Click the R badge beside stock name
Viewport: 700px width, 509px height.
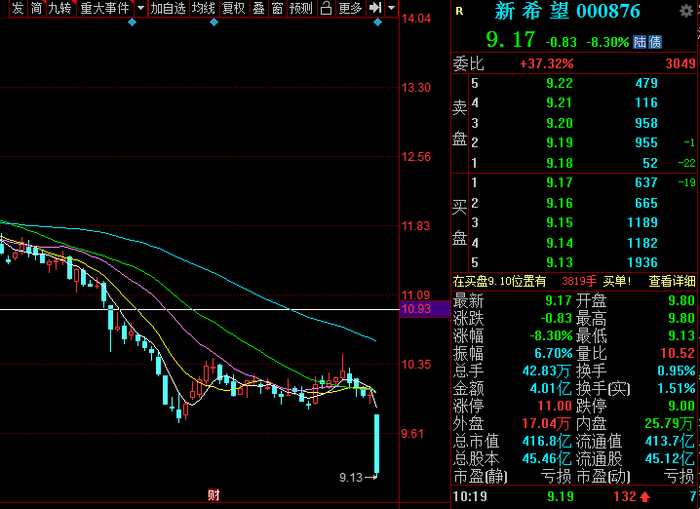(459, 12)
